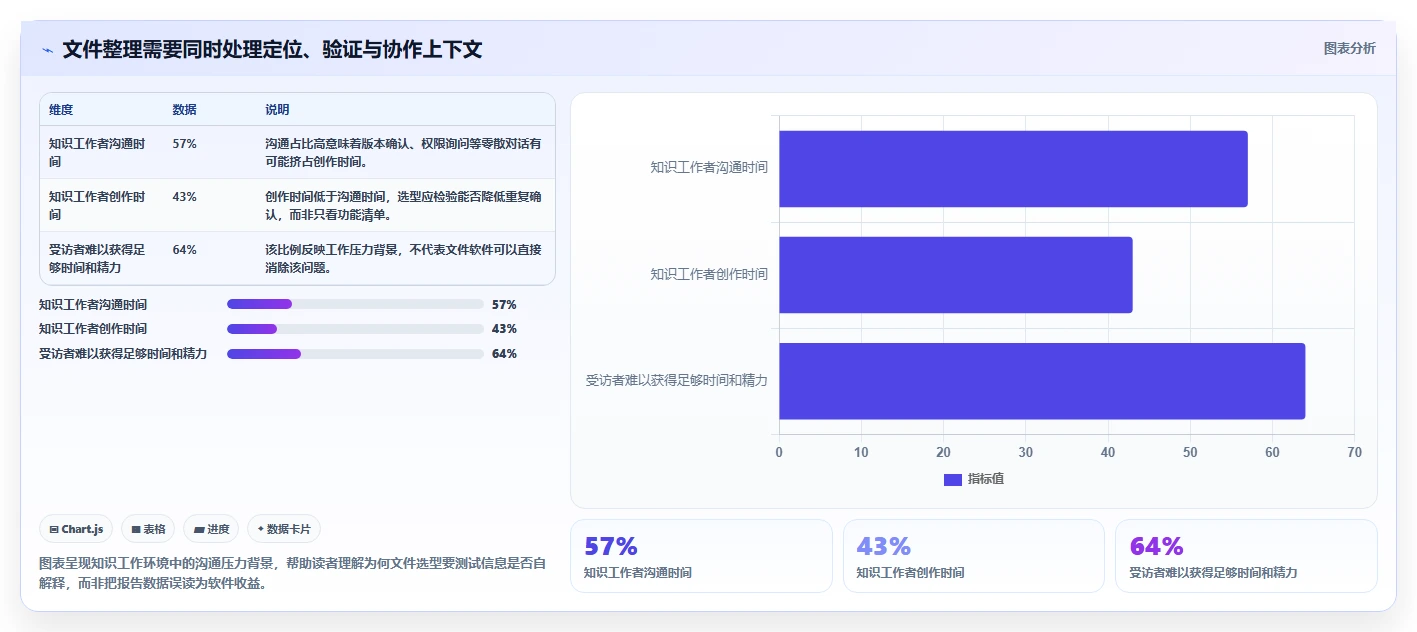Image resolution: width=1417 pixels, height=632 pixels.
Task: Click the x-axis tick label 10
Action: [861, 452]
